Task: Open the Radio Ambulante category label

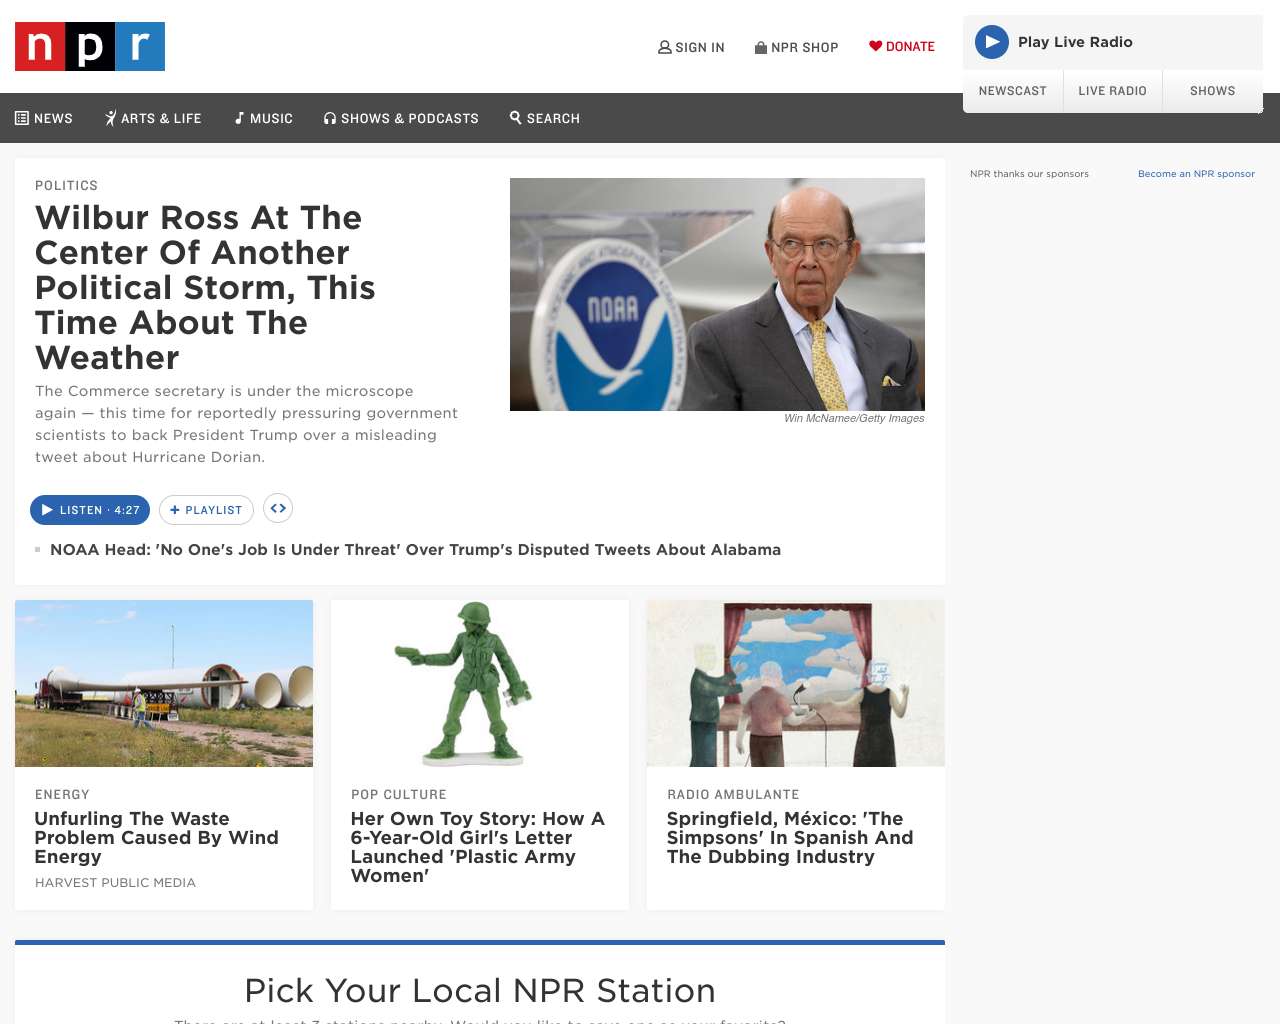Action: click(x=733, y=795)
